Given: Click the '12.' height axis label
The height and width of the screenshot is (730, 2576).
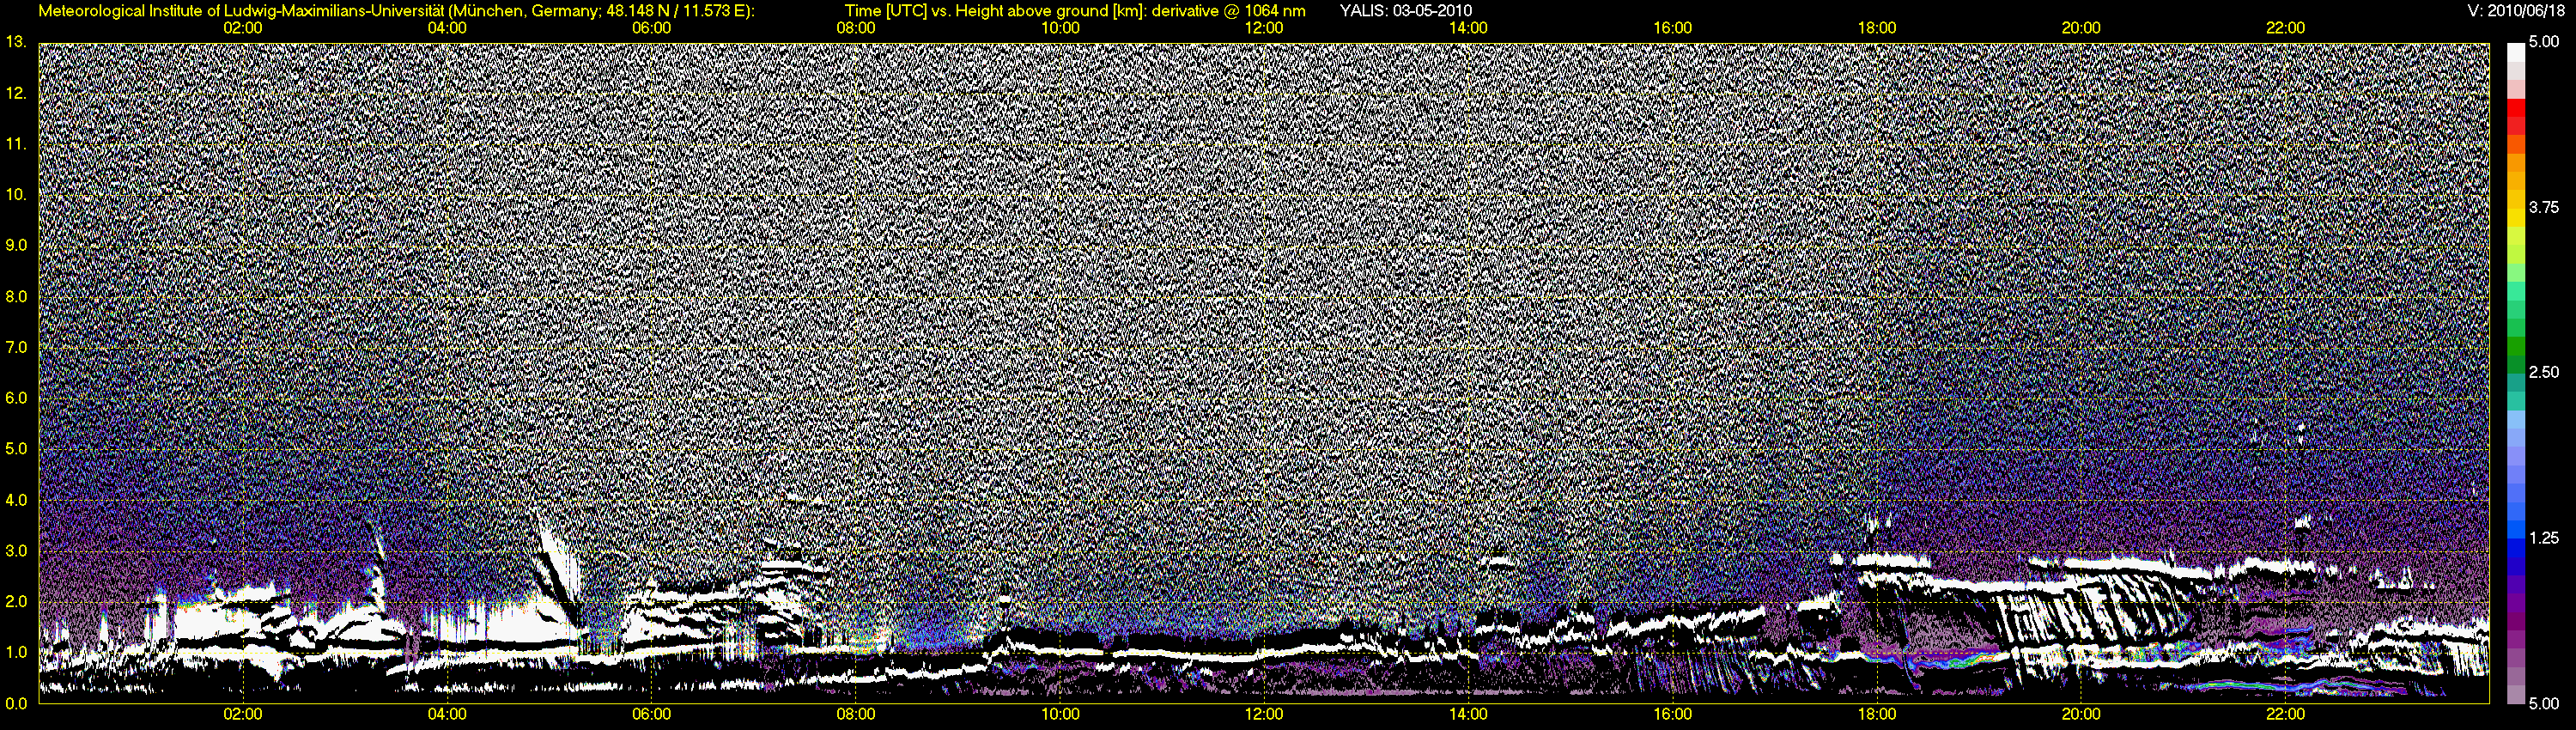Looking at the screenshot, I should [x=15, y=93].
